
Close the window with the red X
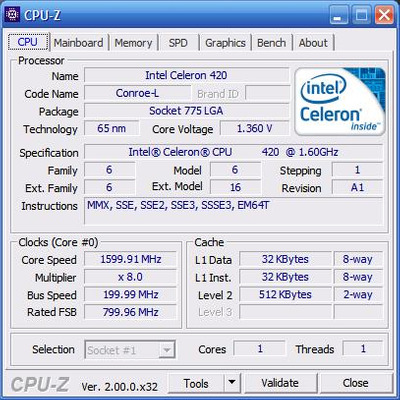tap(384, 15)
